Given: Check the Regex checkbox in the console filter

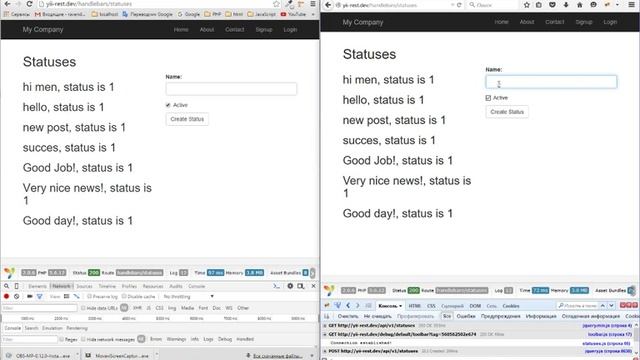Looking at the screenshot, I should 62,339.
